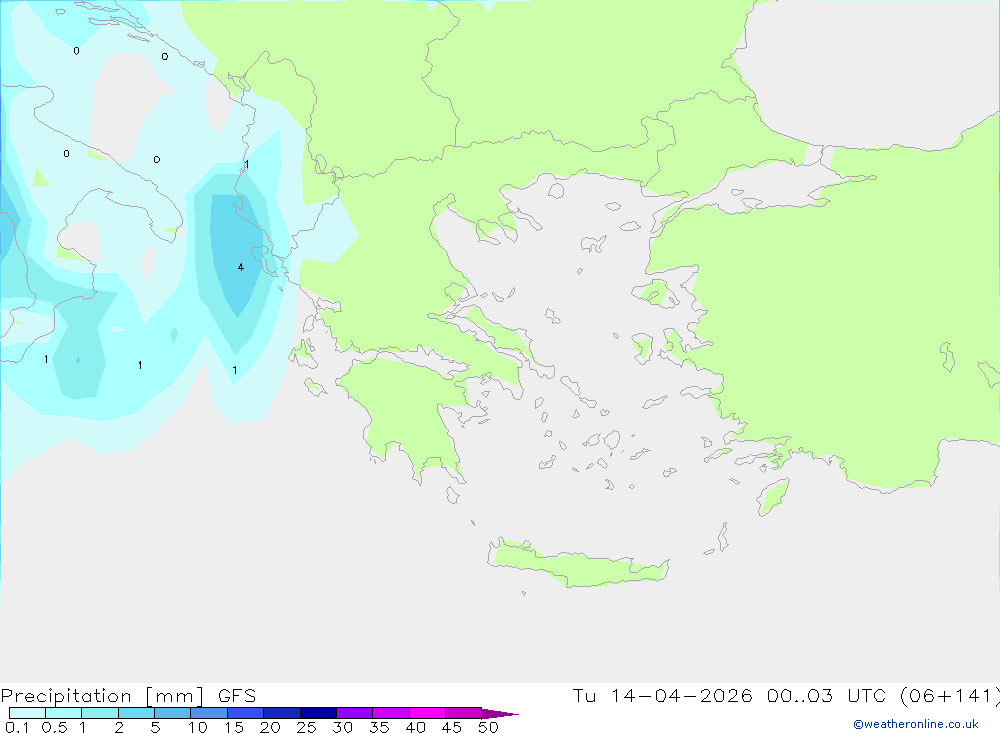Click legend label '50'
Screen dimensions: 1000x733
click(488, 727)
